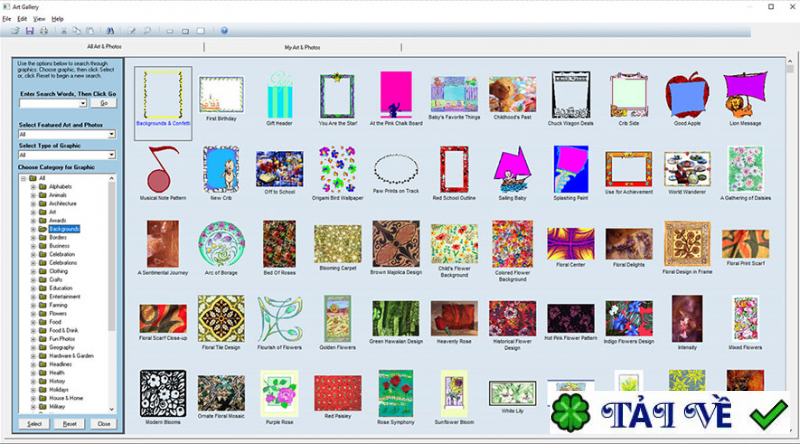The width and height of the screenshot is (800, 444).
Task: Click the Reset button
Action: pyautogui.click(x=69, y=424)
